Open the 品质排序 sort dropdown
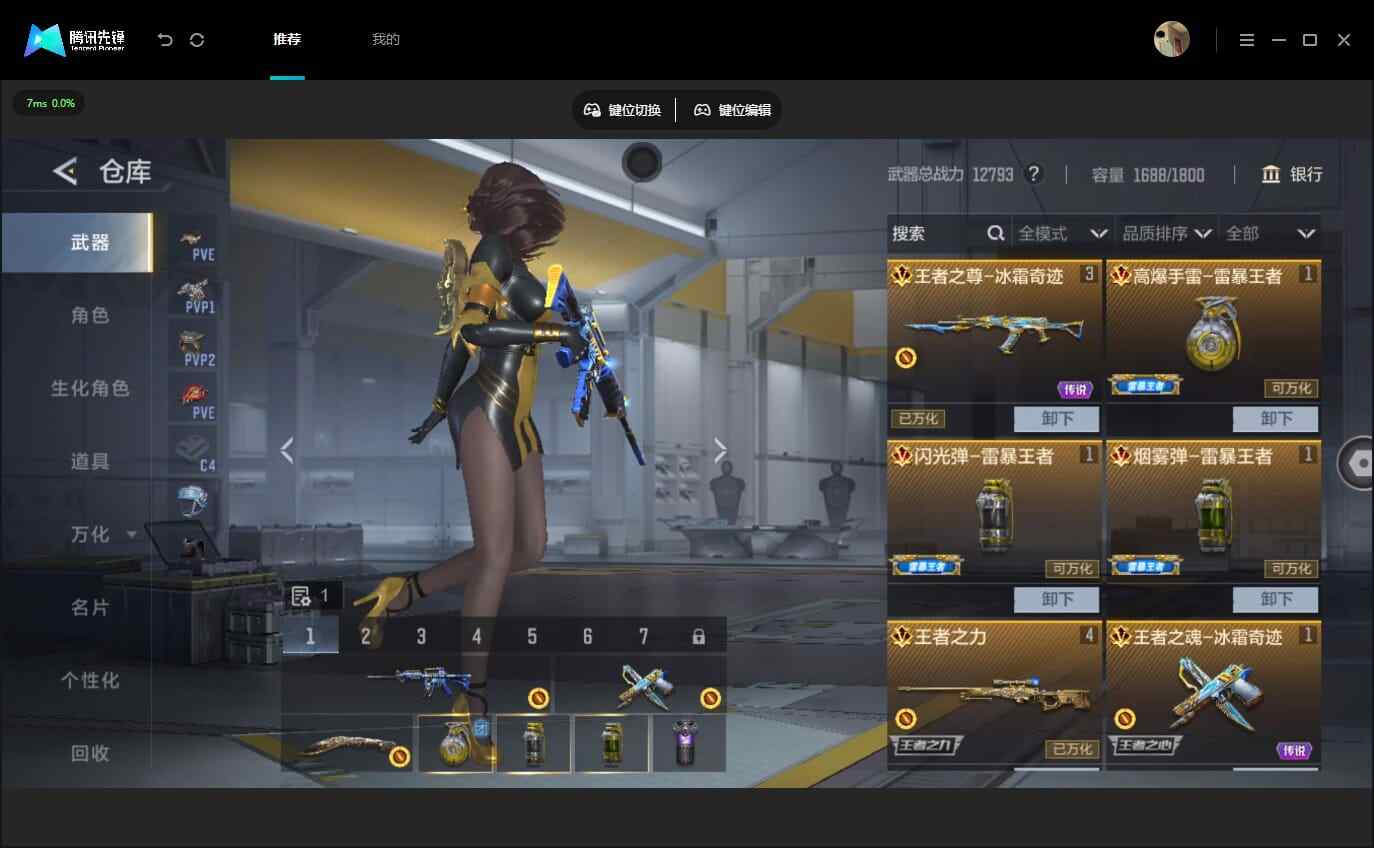Screen dimensions: 1374x848 (x=1167, y=233)
